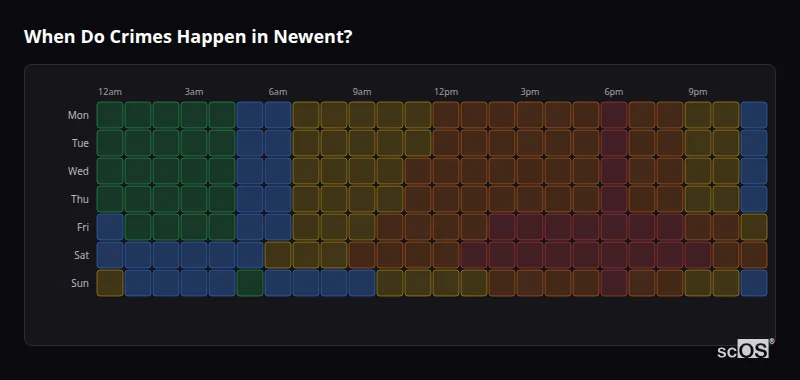The width and height of the screenshot is (800, 380).
Task: Select the Friday 12pm orange cell
Action: (x=446, y=227)
